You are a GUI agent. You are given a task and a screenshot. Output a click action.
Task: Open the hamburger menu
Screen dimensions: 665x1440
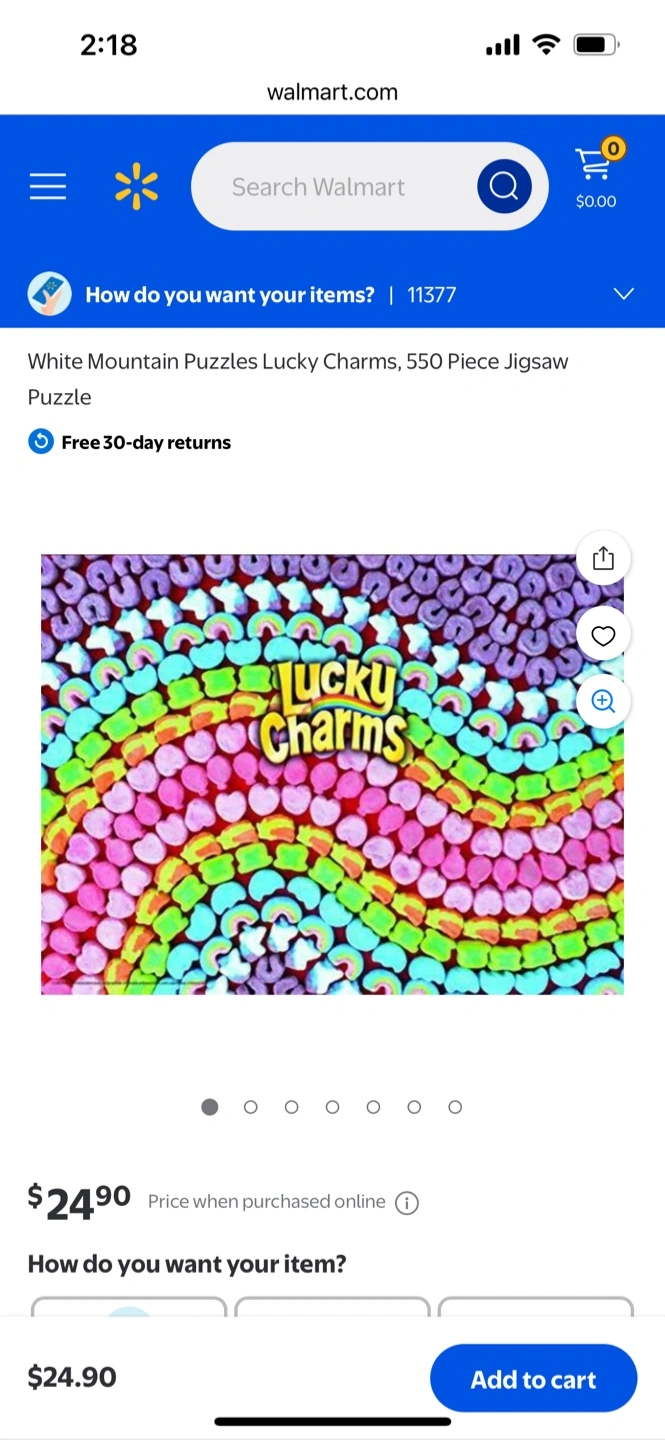tap(47, 186)
